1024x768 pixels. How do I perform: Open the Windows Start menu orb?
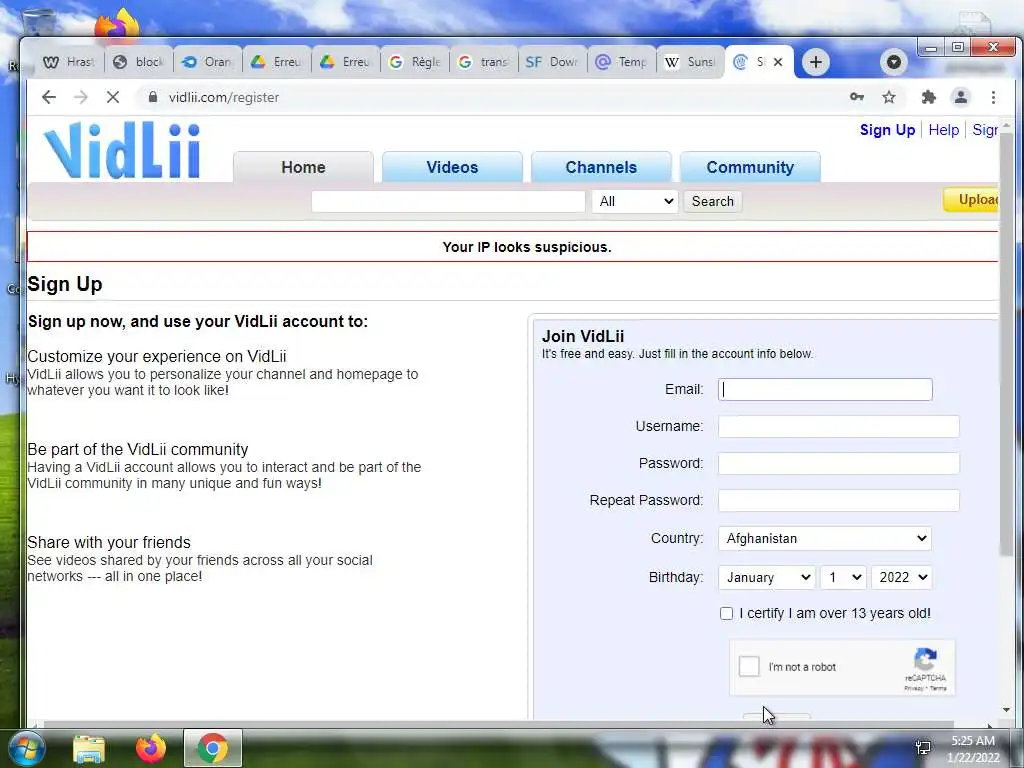pos(26,748)
